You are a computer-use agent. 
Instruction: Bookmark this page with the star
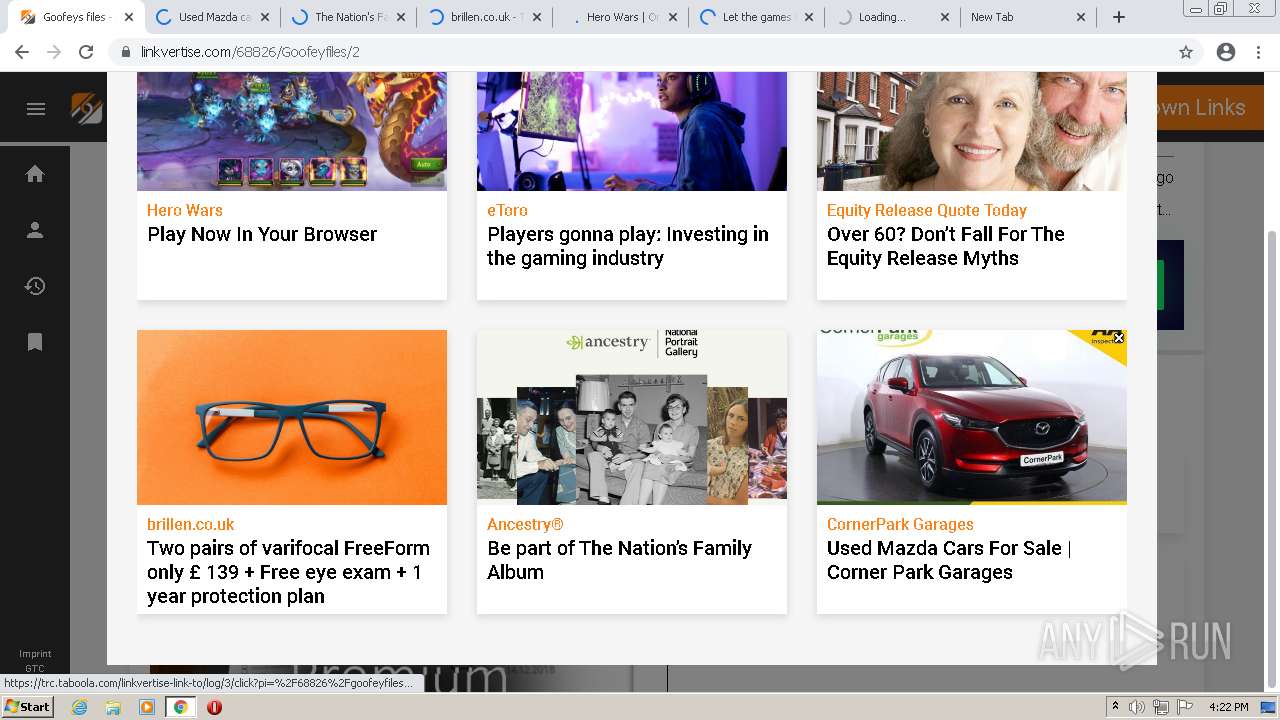1186,52
